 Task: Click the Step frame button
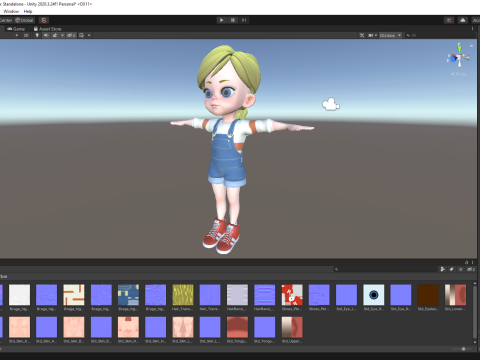tap(244, 20)
